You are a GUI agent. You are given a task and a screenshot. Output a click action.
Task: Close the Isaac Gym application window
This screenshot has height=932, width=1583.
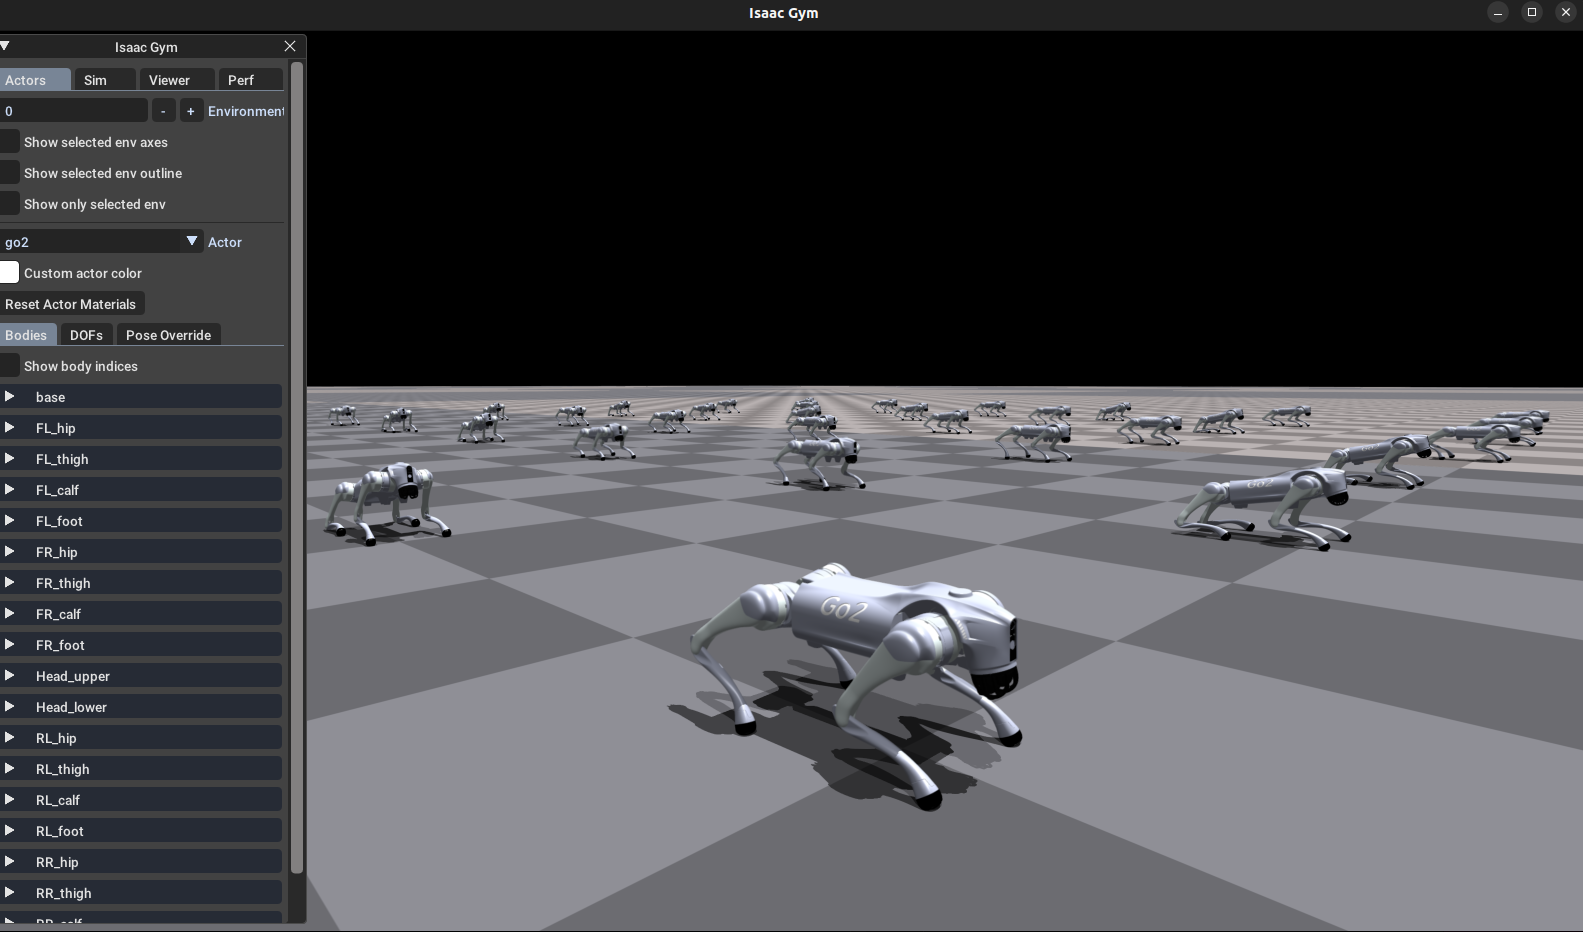tap(1565, 12)
